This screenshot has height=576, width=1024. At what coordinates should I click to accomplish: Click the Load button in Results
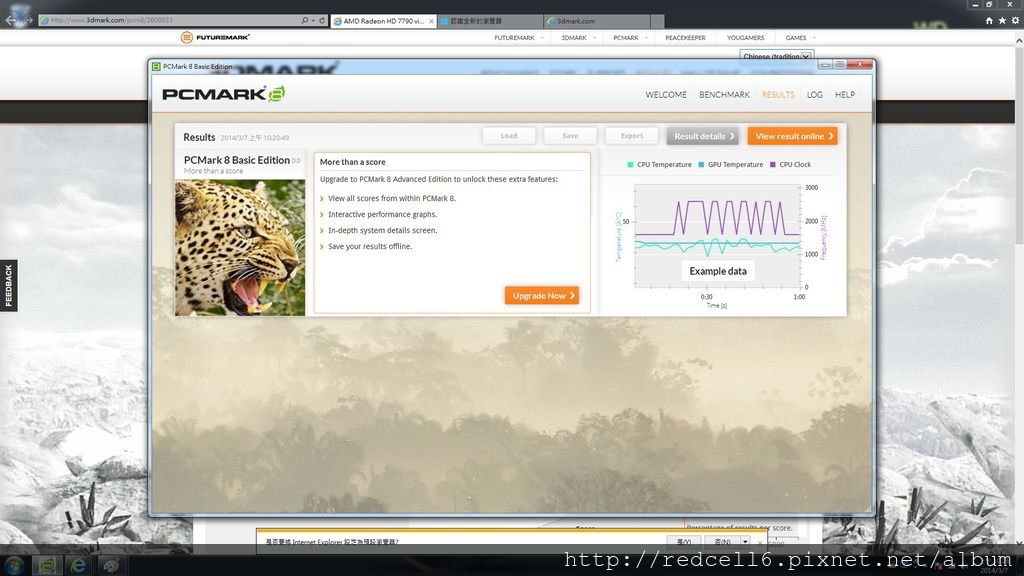click(509, 136)
